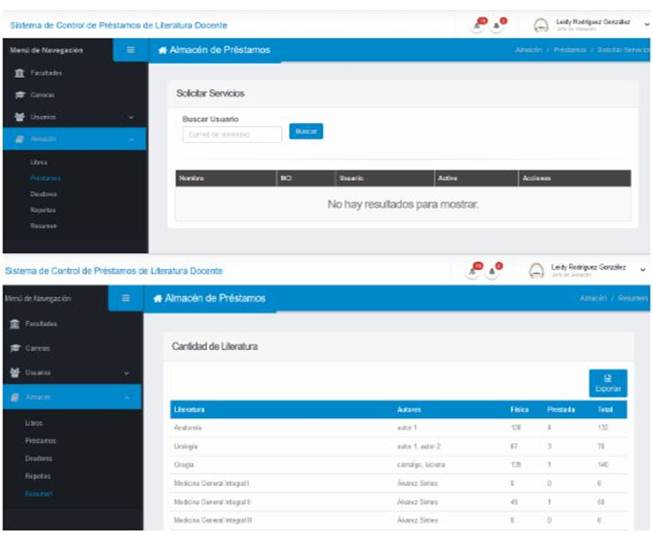
Task: Click the home icon beside the upper Almacén de Préstamos title
Action: [163, 50]
